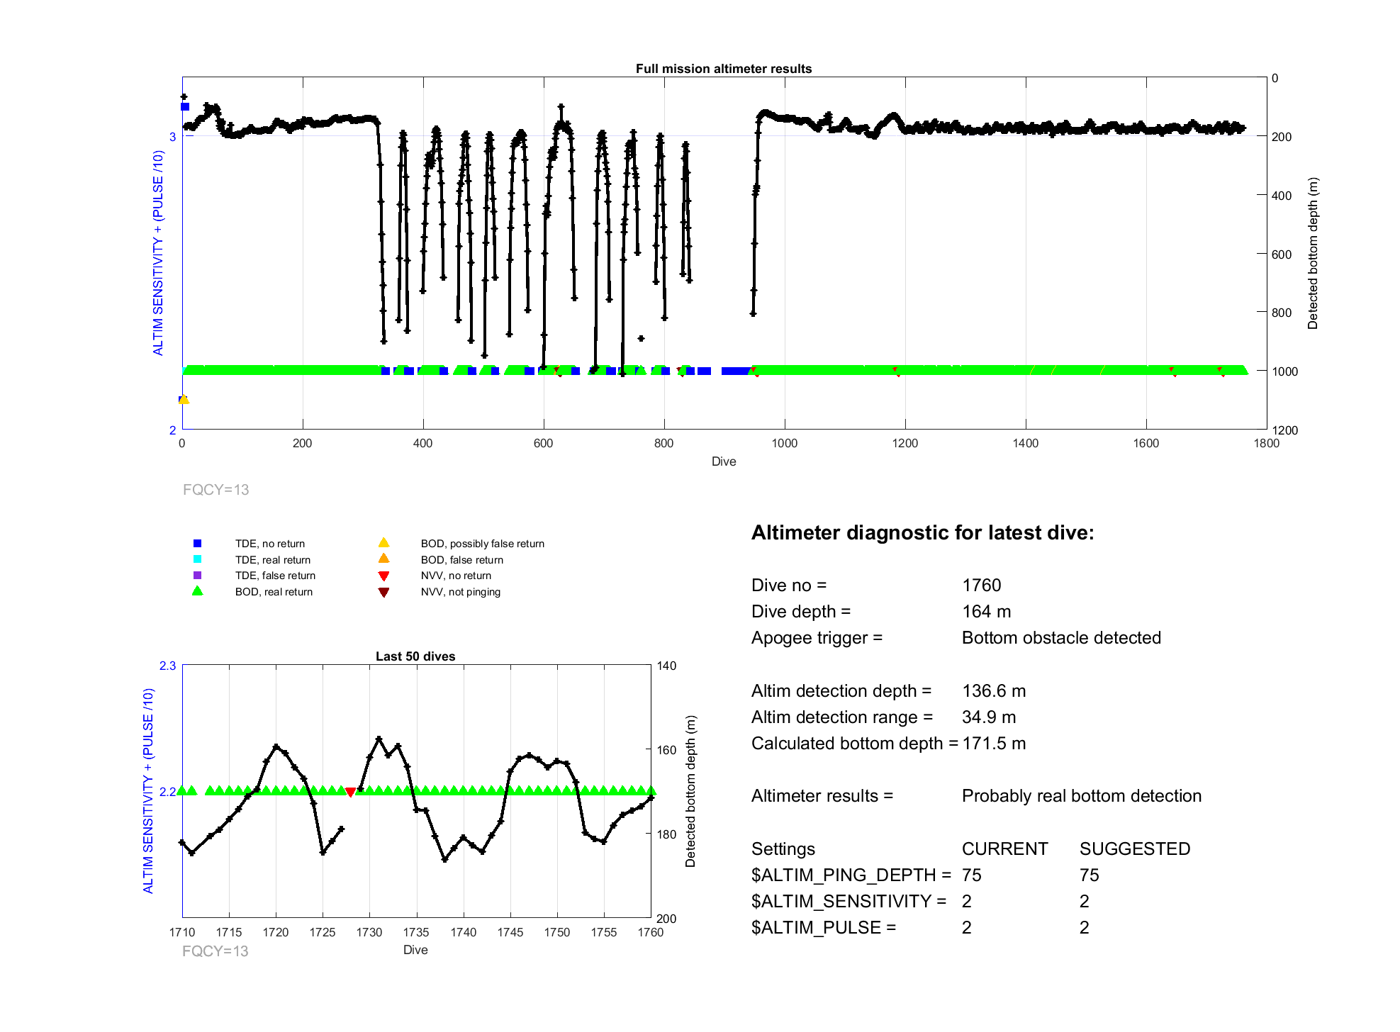Click the '$ALTIM_PING_DEPTH =' setting name
This screenshot has width=1400, height=1032.
coord(851,875)
